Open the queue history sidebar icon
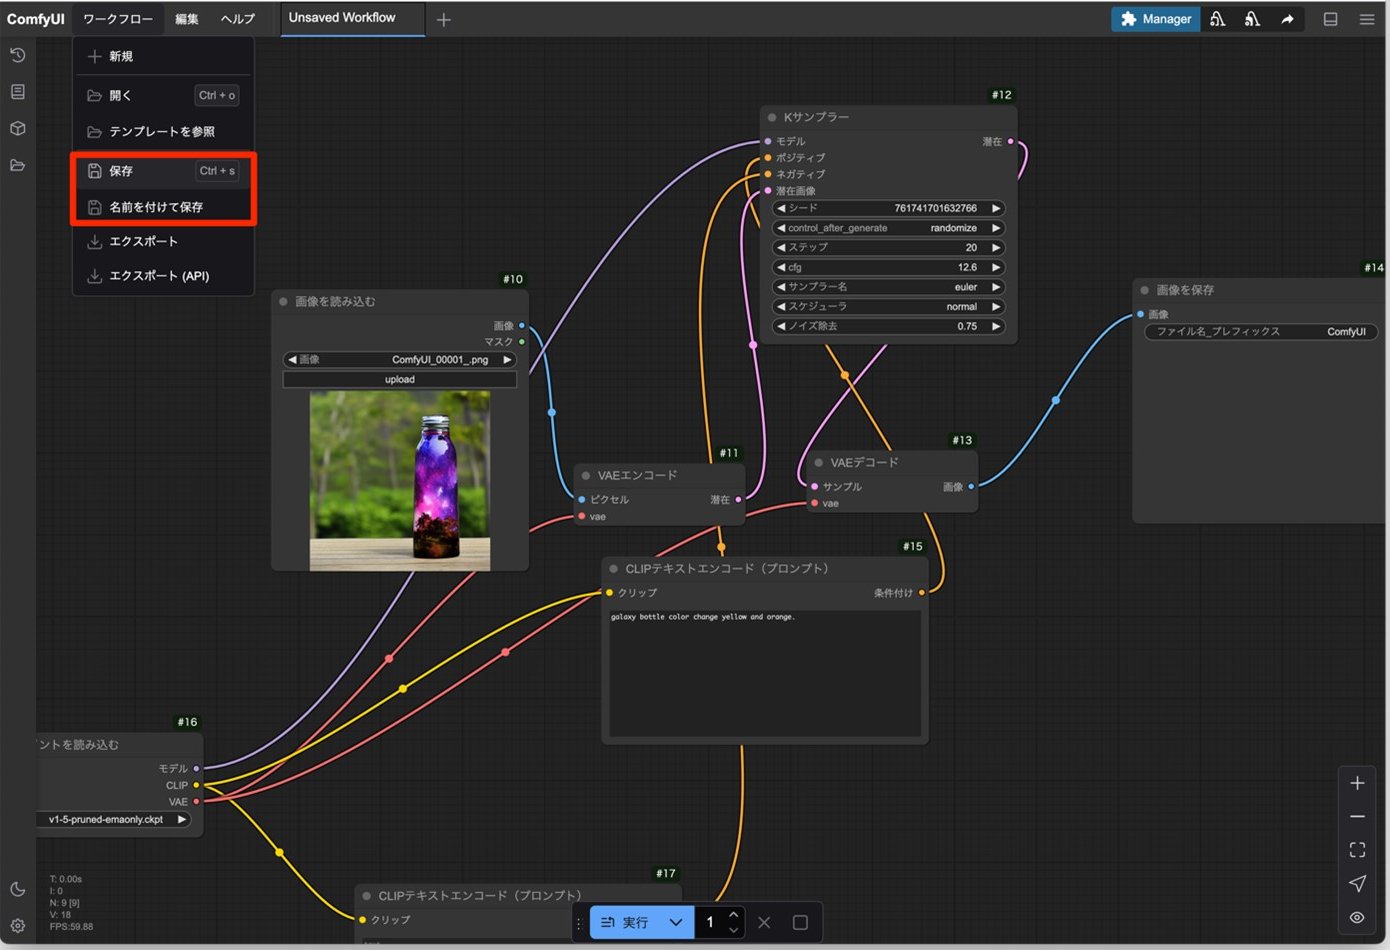Screen dimensions: 1390x950 tap(17, 55)
